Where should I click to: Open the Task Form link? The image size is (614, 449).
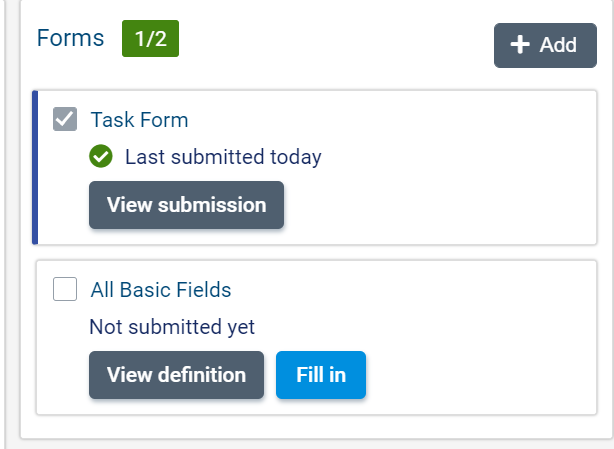point(139,120)
